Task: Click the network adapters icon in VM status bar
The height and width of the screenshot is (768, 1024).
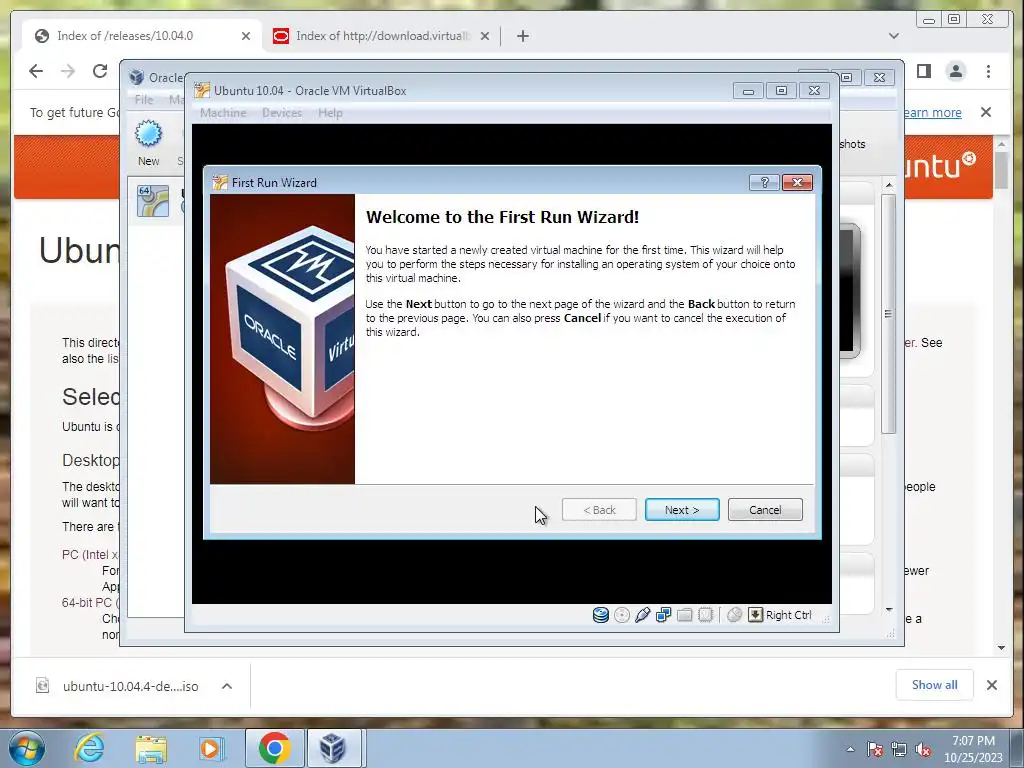Action: click(x=664, y=615)
